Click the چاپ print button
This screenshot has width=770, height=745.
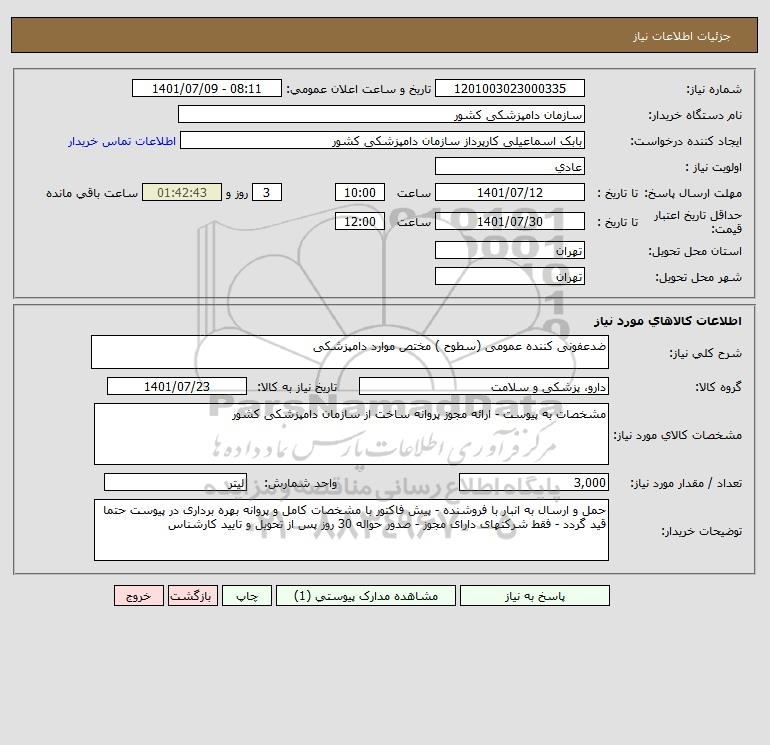point(247,596)
